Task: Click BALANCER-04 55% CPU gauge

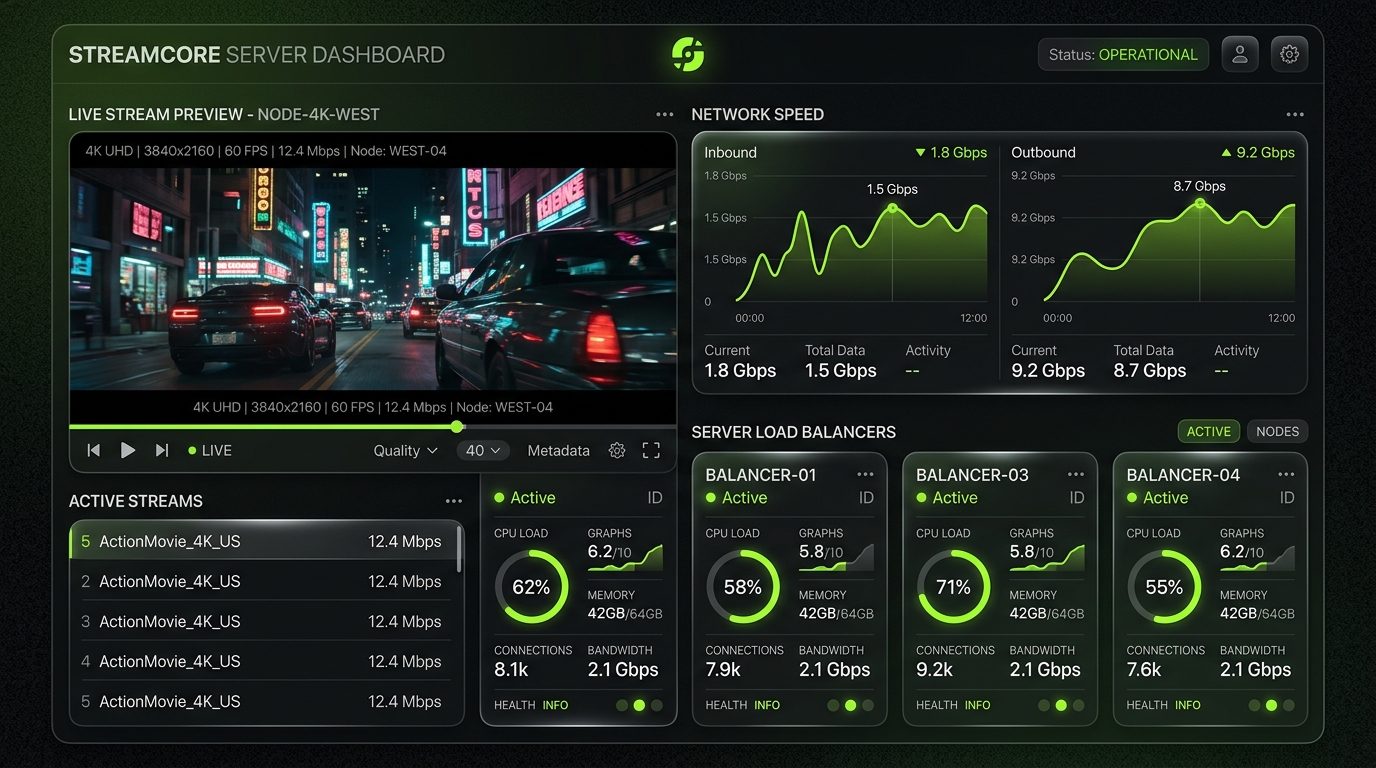Action: click(x=1164, y=587)
